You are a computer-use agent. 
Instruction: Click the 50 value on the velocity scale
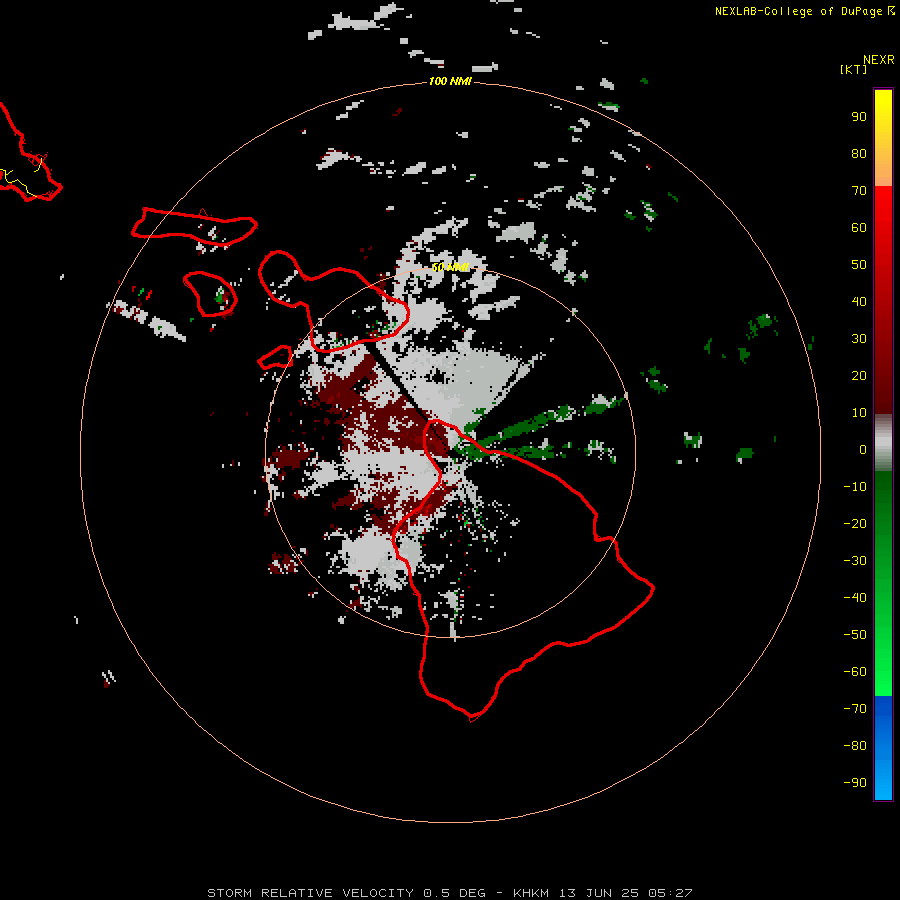(859, 265)
